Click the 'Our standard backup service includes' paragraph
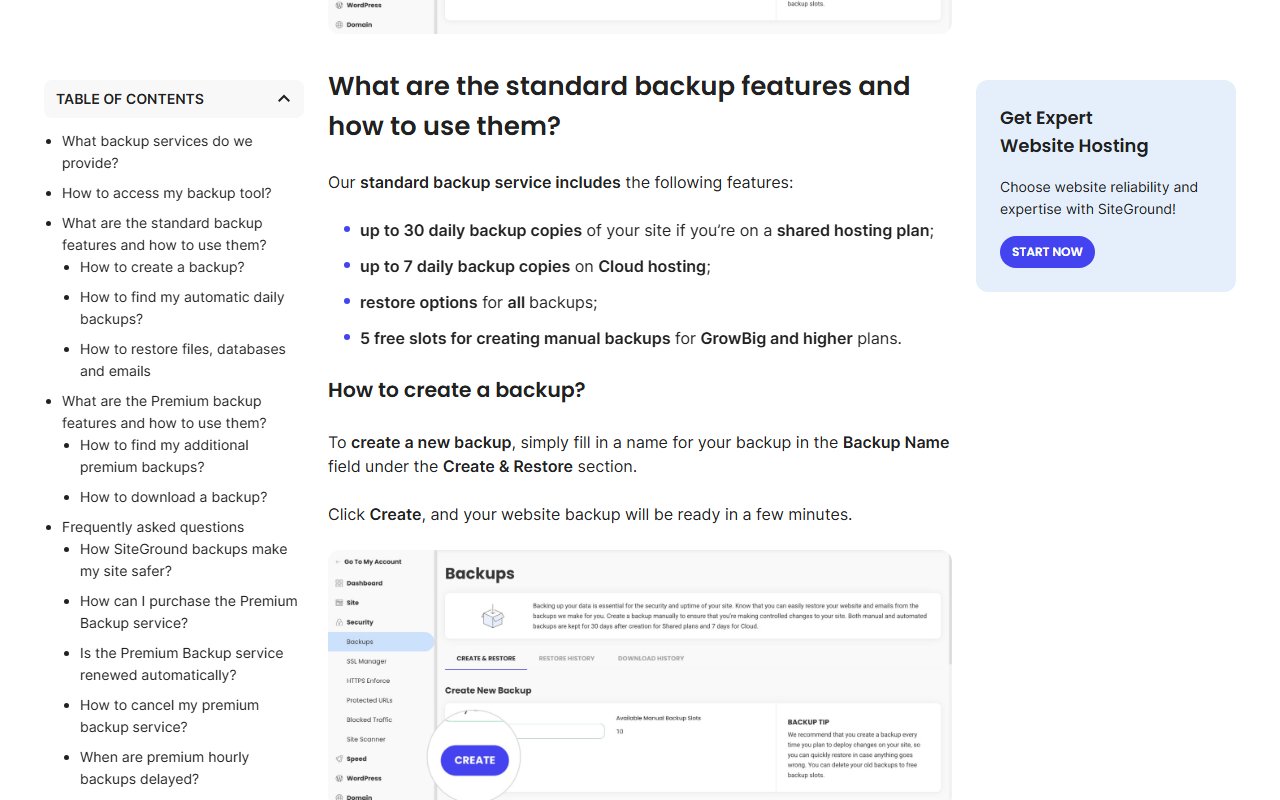Image resolution: width=1280 pixels, height=800 pixels. [x=560, y=182]
